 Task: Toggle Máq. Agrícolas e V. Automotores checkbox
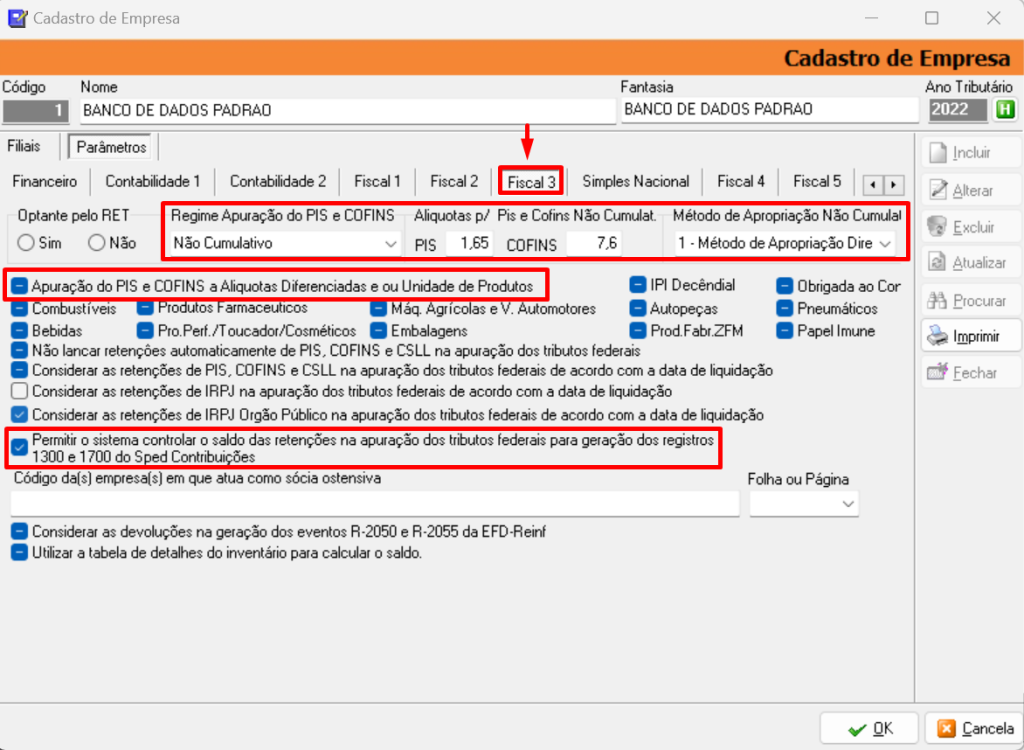click(379, 308)
